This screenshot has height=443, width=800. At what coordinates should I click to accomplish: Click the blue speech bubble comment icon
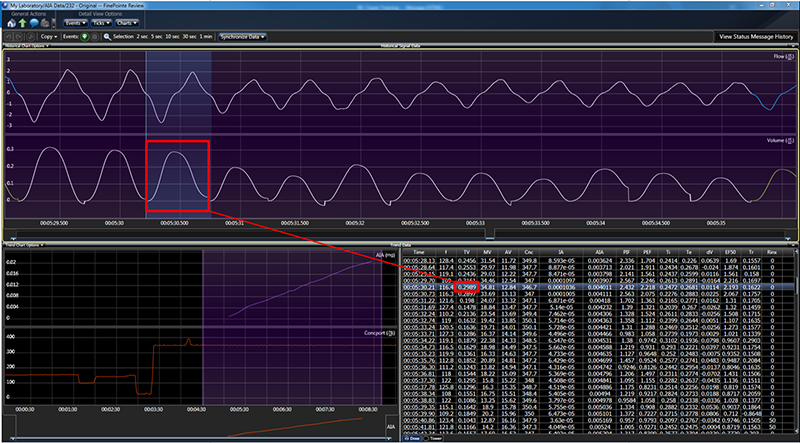[34, 23]
